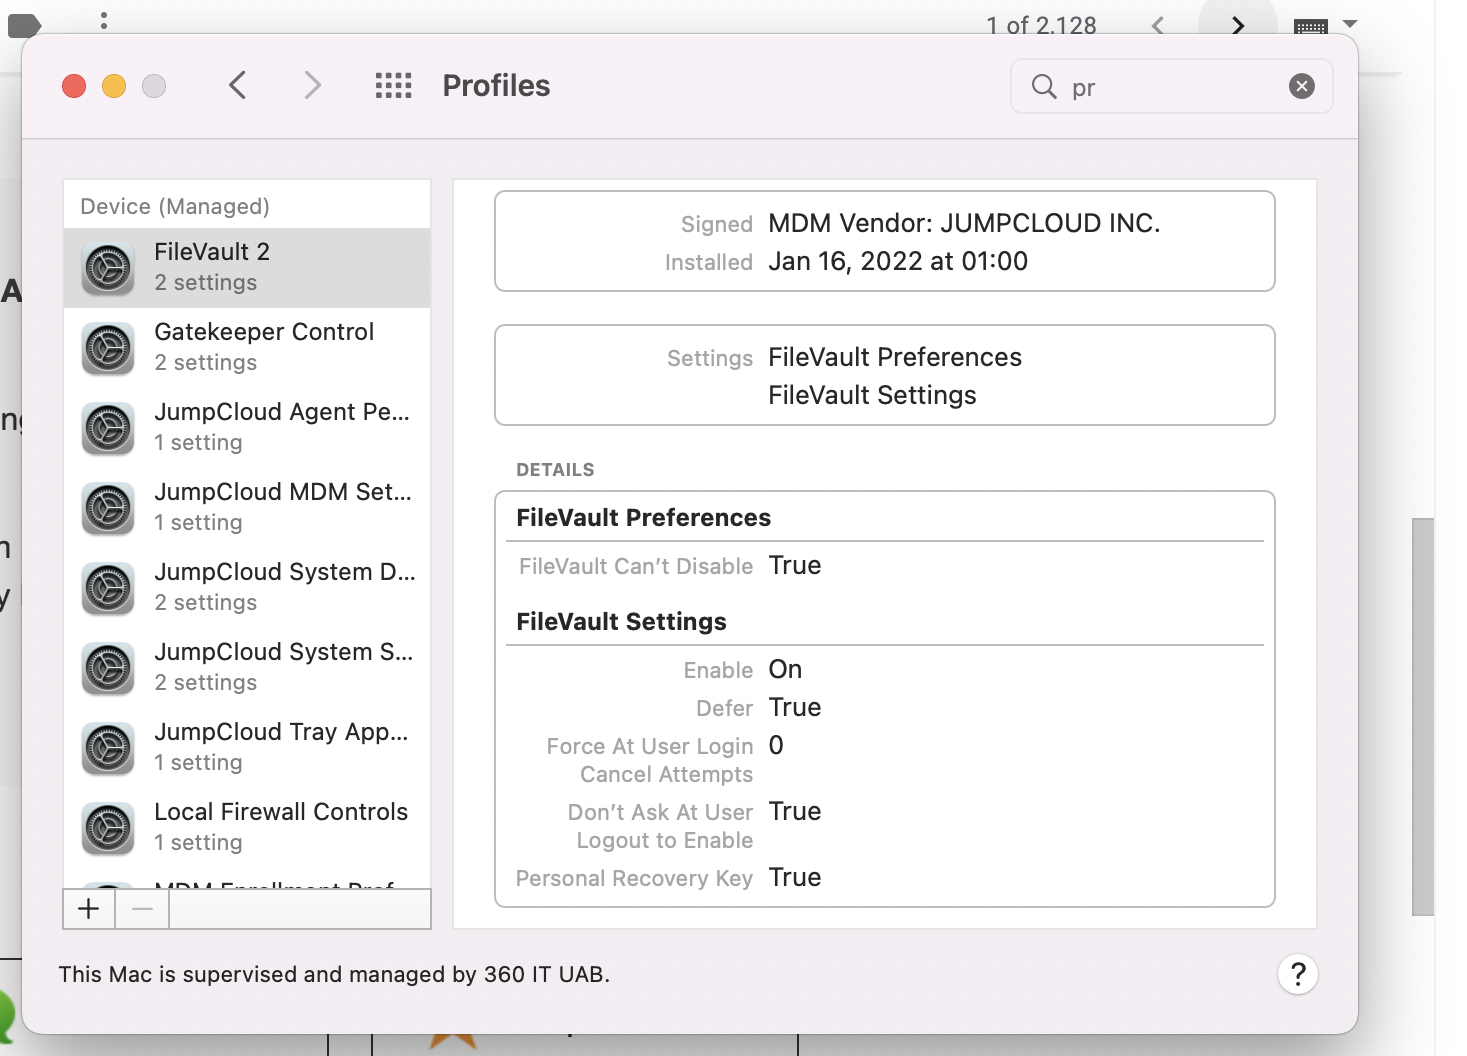Click the previous arrow in background window
This screenshot has height=1056, width=1467.
point(1158,25)
